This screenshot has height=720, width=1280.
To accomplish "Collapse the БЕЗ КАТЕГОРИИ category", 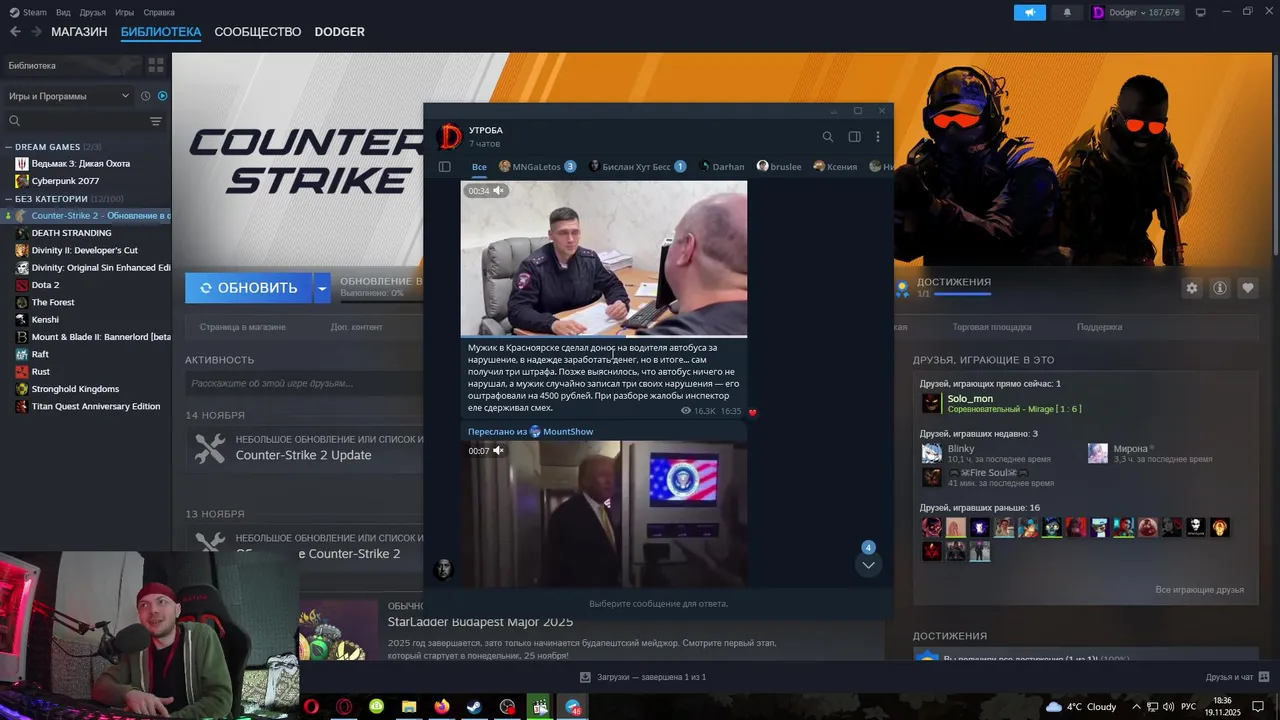I will [x=8, y=199].
